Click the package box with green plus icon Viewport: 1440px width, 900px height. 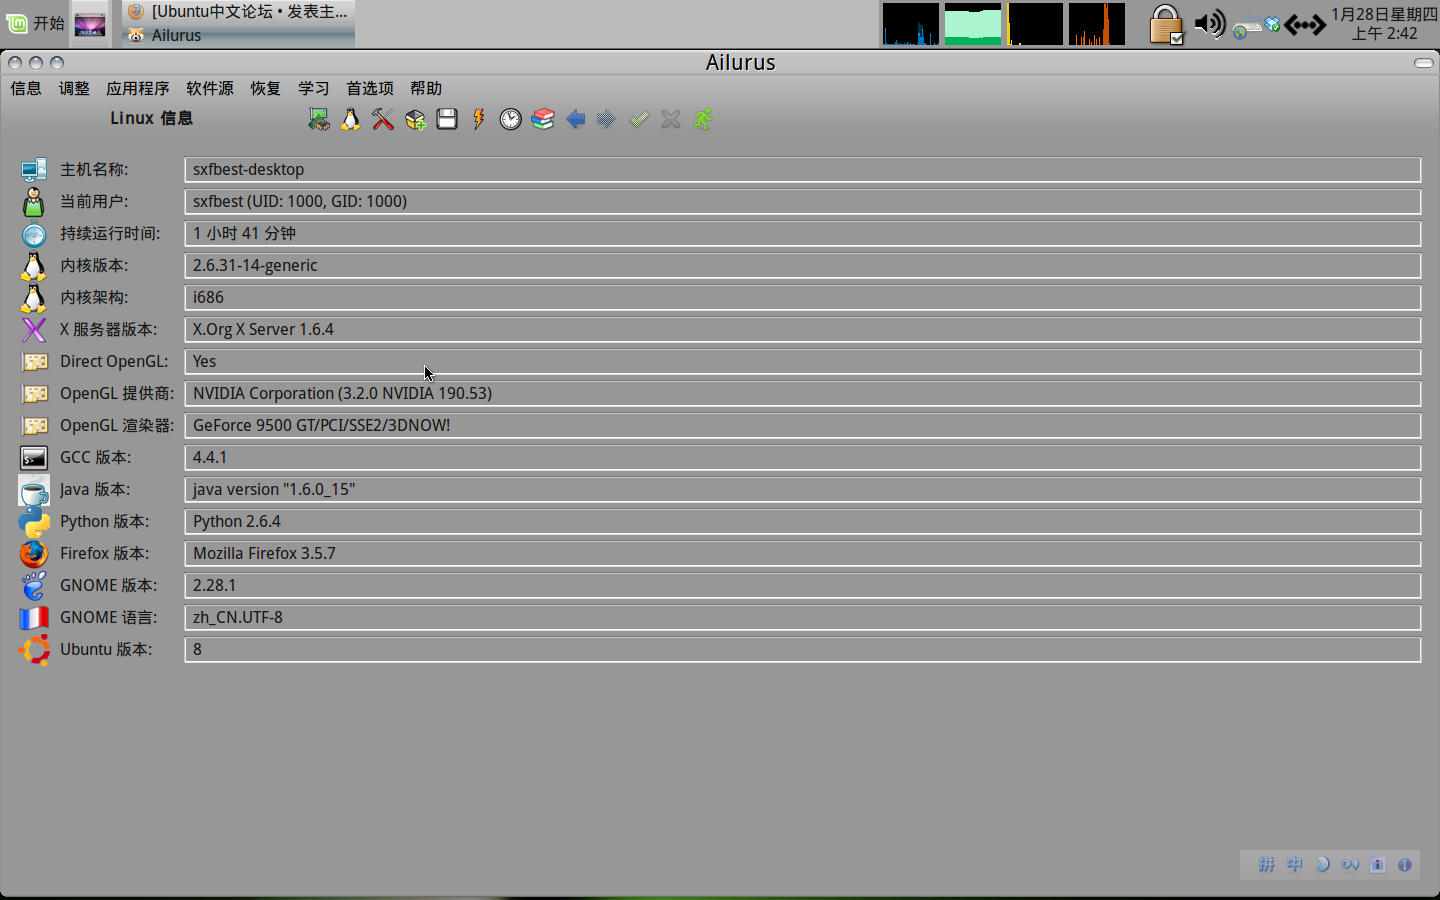tap(415, 120)
